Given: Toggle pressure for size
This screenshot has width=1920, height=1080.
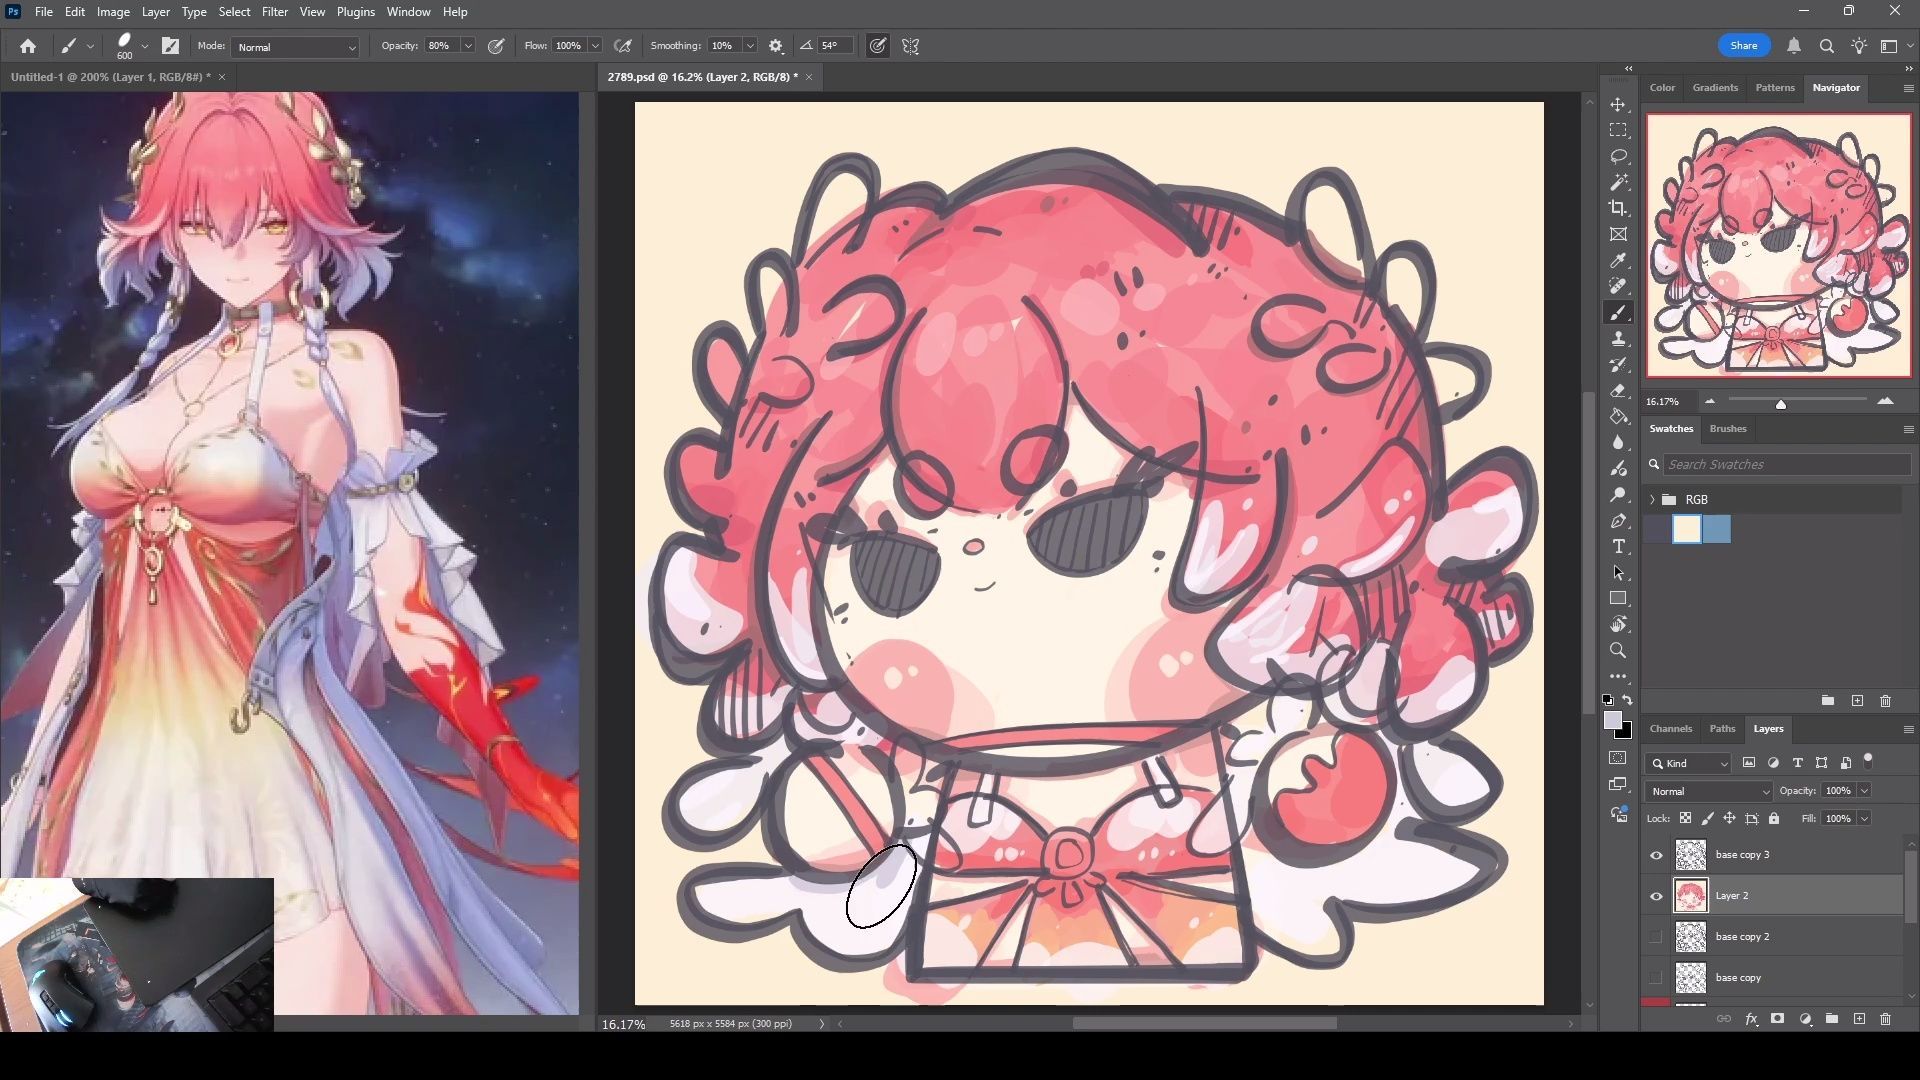Looking at the screenshot, I should pos(877,46).
